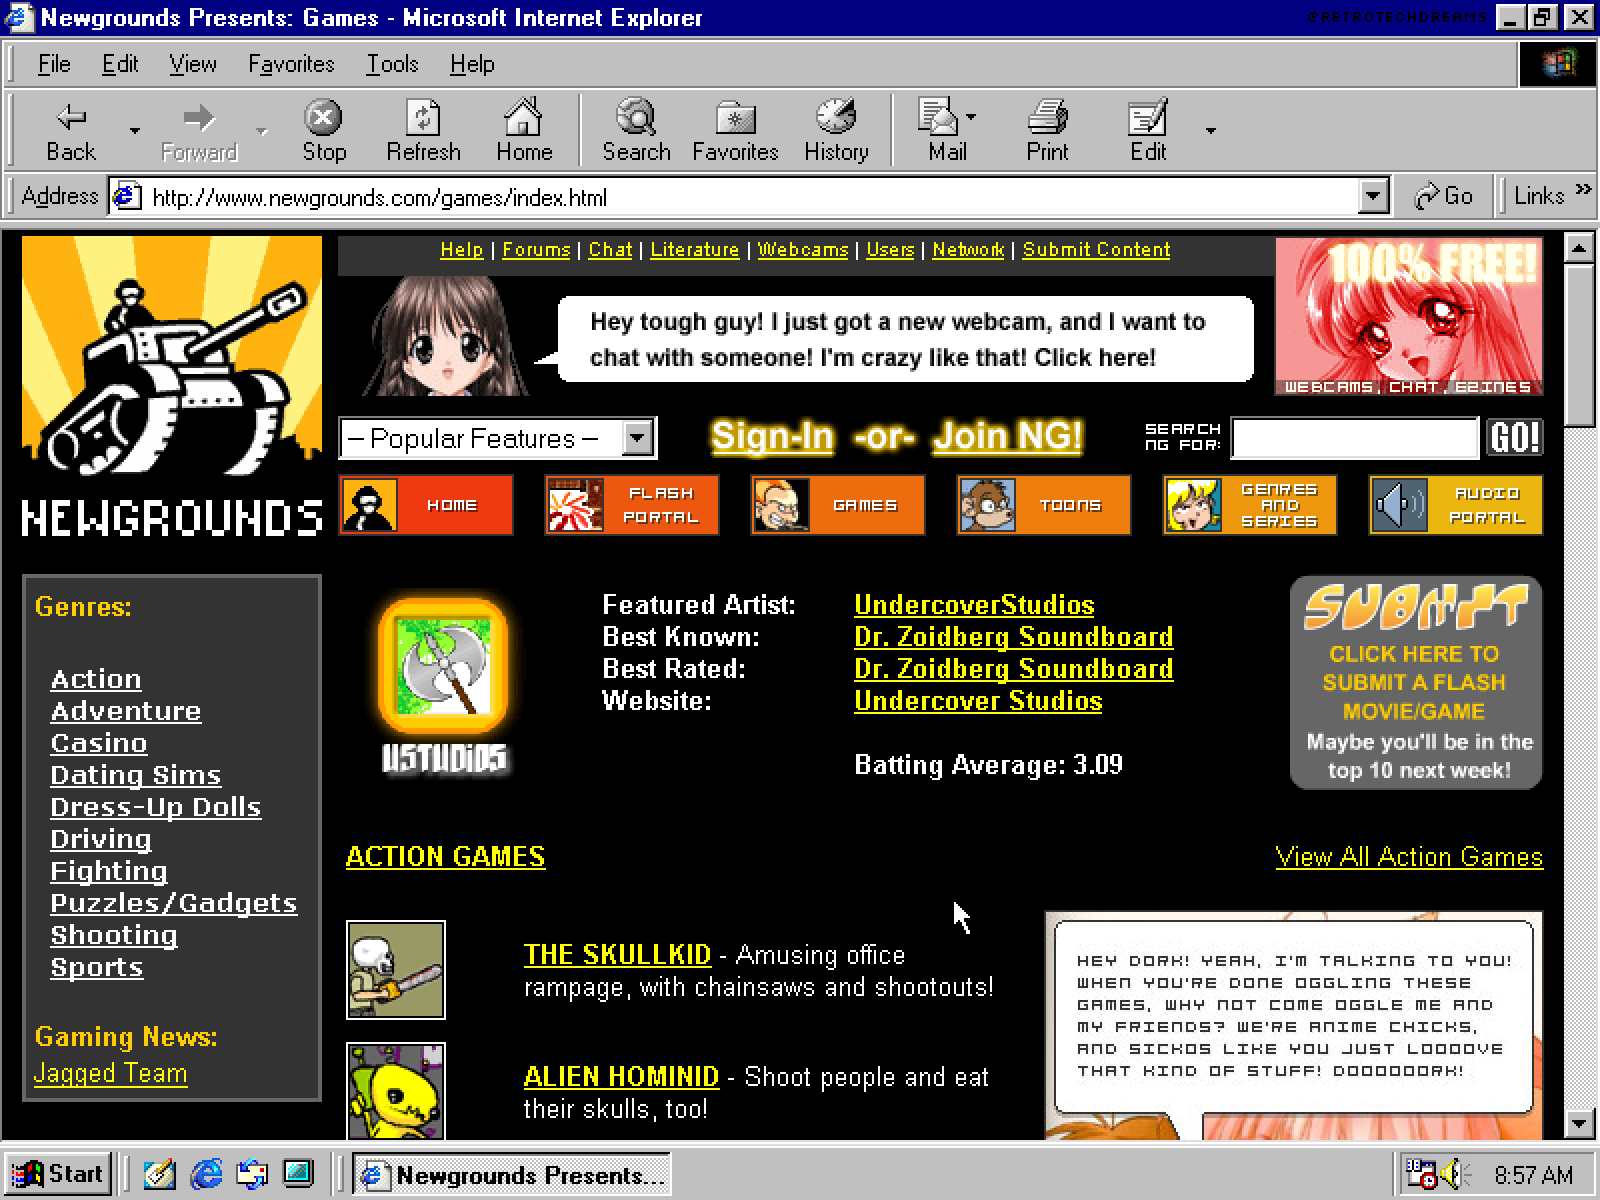Viewport: 1600px width, 1200px height.
Task: Click the Jagged Team news link
Action: point(110,1073)
